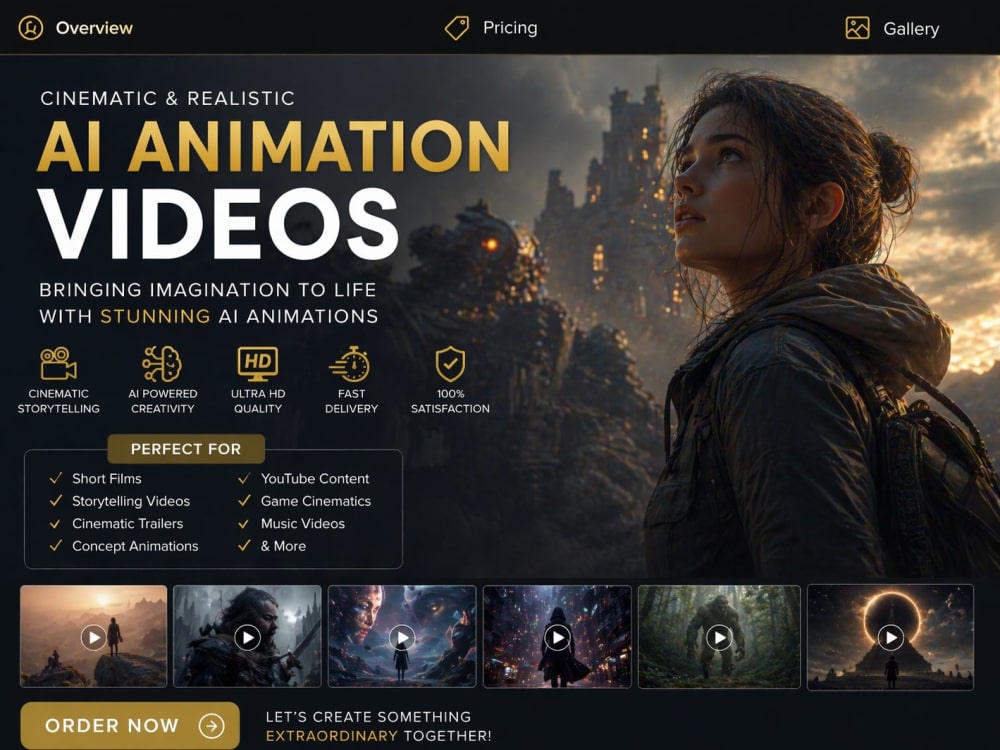Image resolution: width=1000 pixels, height=750 pixels.
Task: Click the Pricing price-tag icon
Action: (457, 28)
